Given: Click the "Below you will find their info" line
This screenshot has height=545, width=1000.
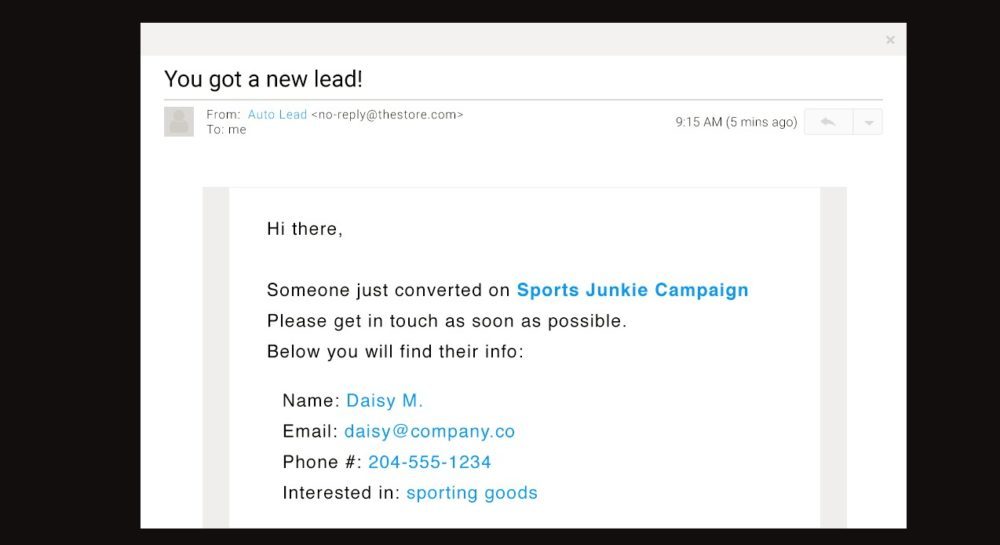Looking at the screenshot, I should (x=395, y=352).
